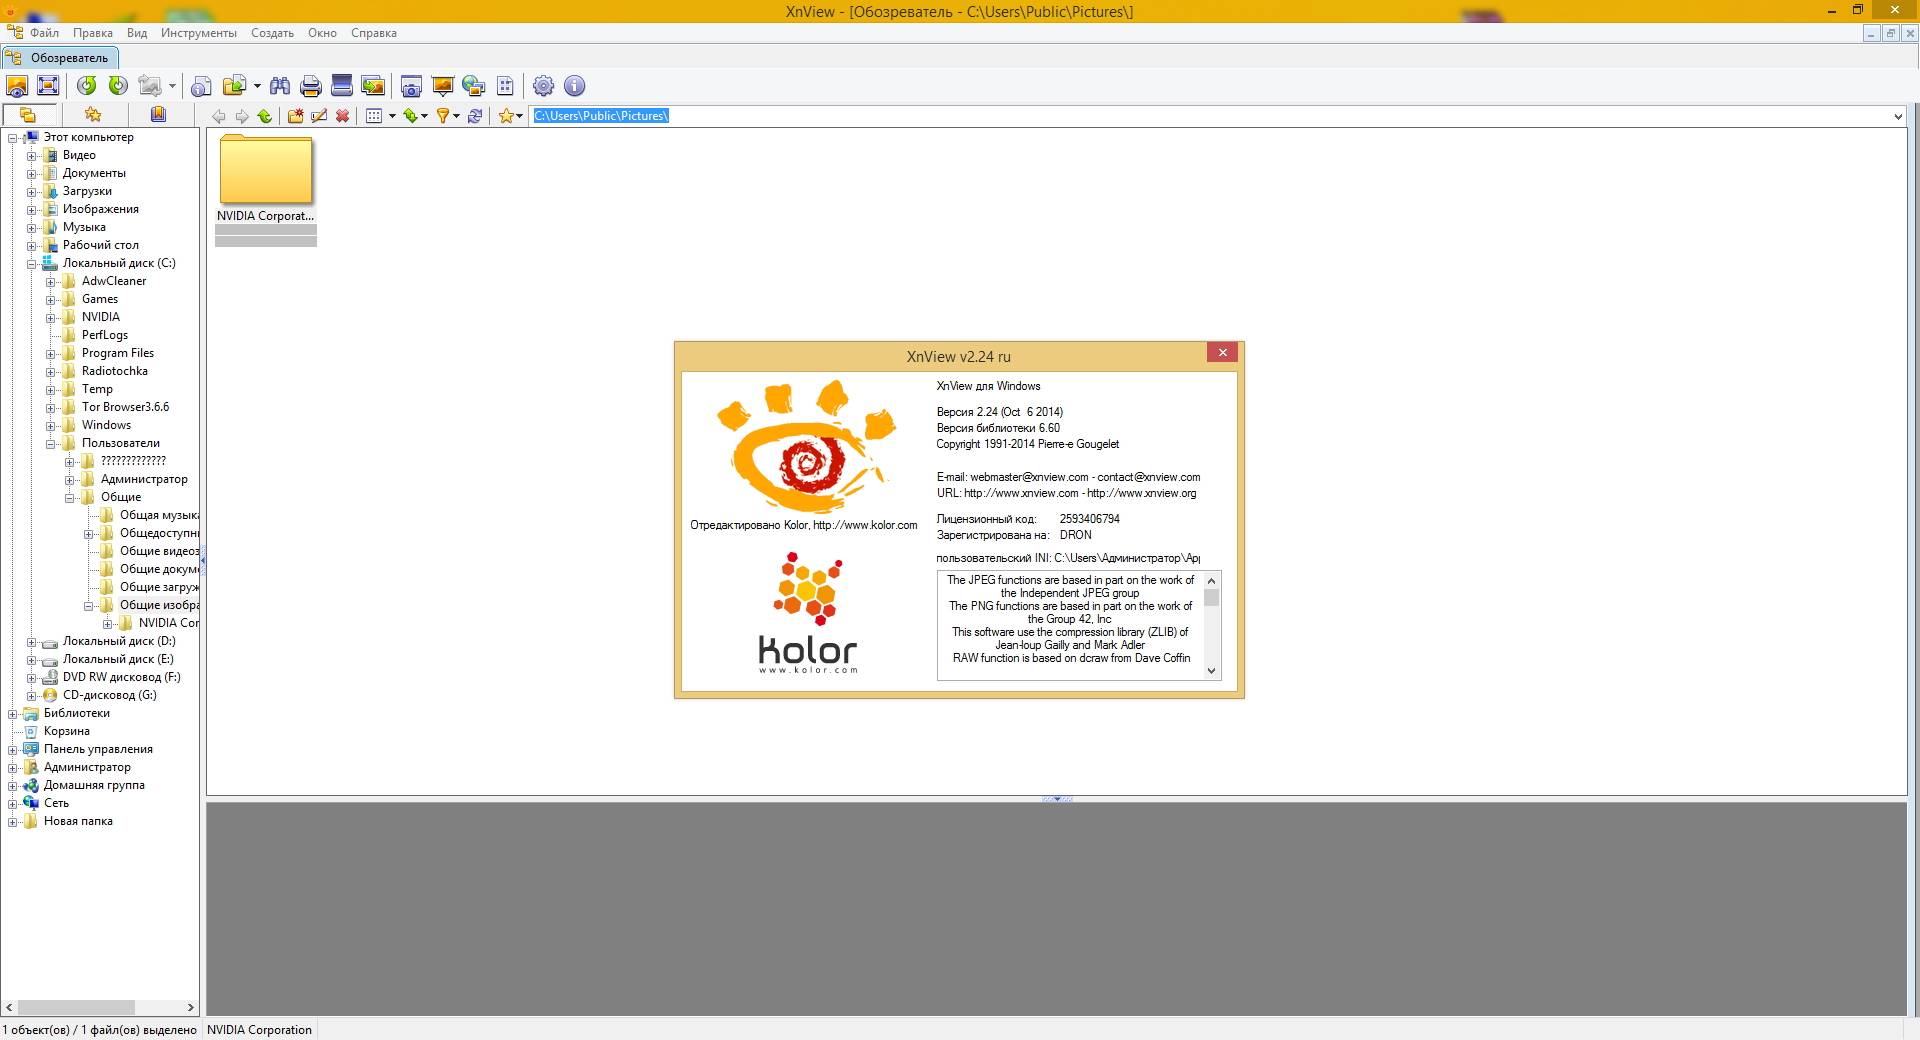Switch to the Folders tree tab
The height and width of the screenshot is (1040, 1920).
click(28, 115)
